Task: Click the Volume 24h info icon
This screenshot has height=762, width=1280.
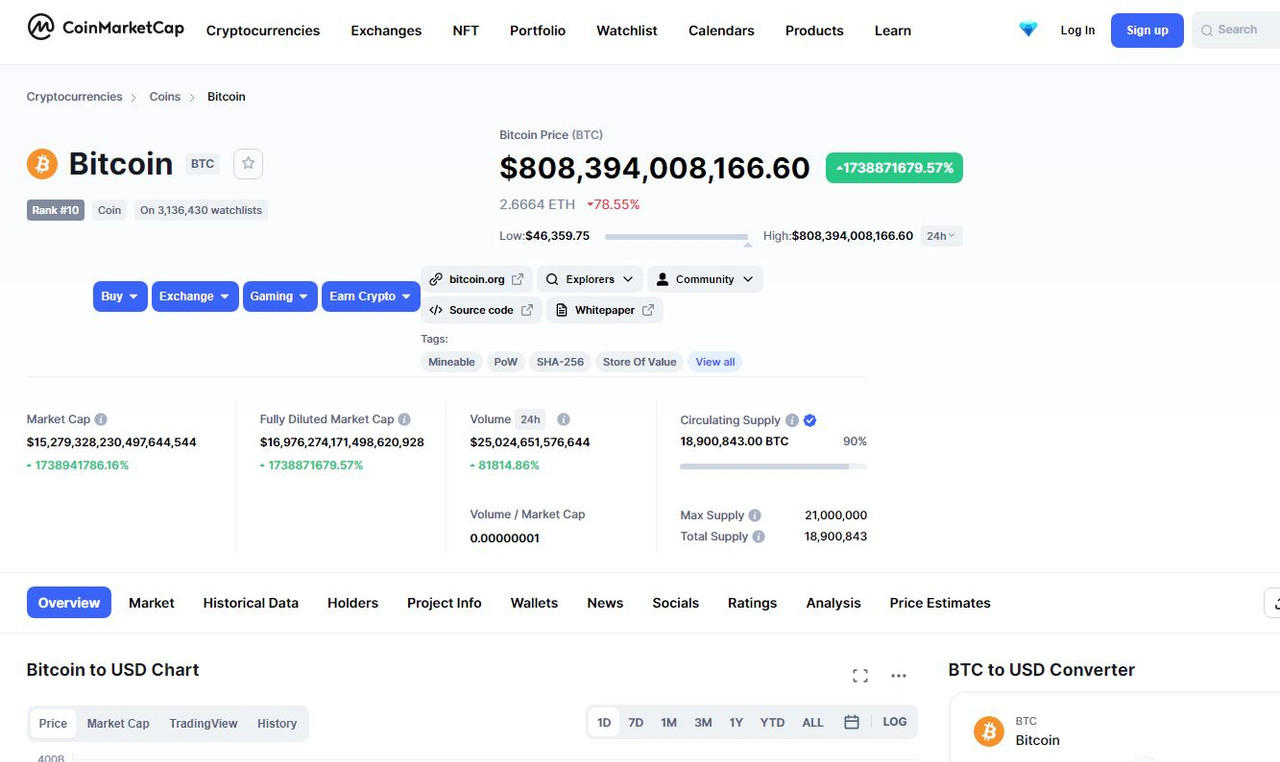Action: (x=563, y=420)
